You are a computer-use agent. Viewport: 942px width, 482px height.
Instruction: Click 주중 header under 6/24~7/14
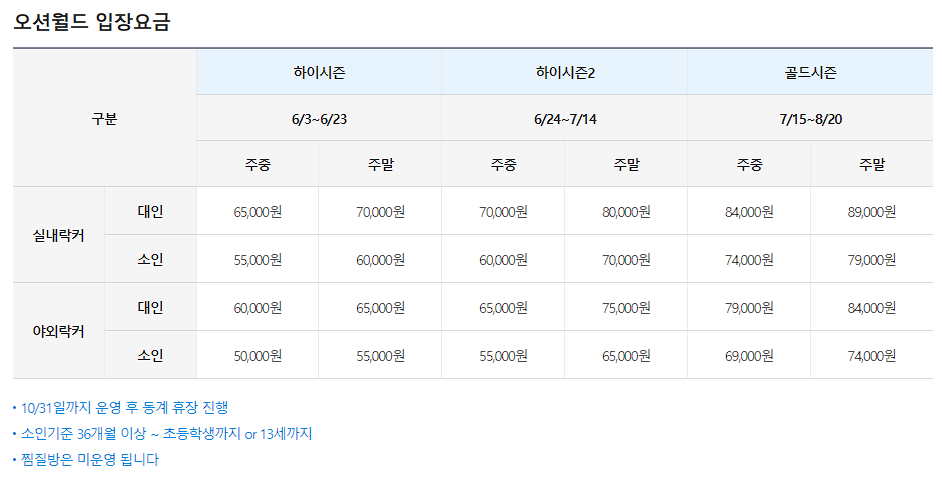pos(503,164)
